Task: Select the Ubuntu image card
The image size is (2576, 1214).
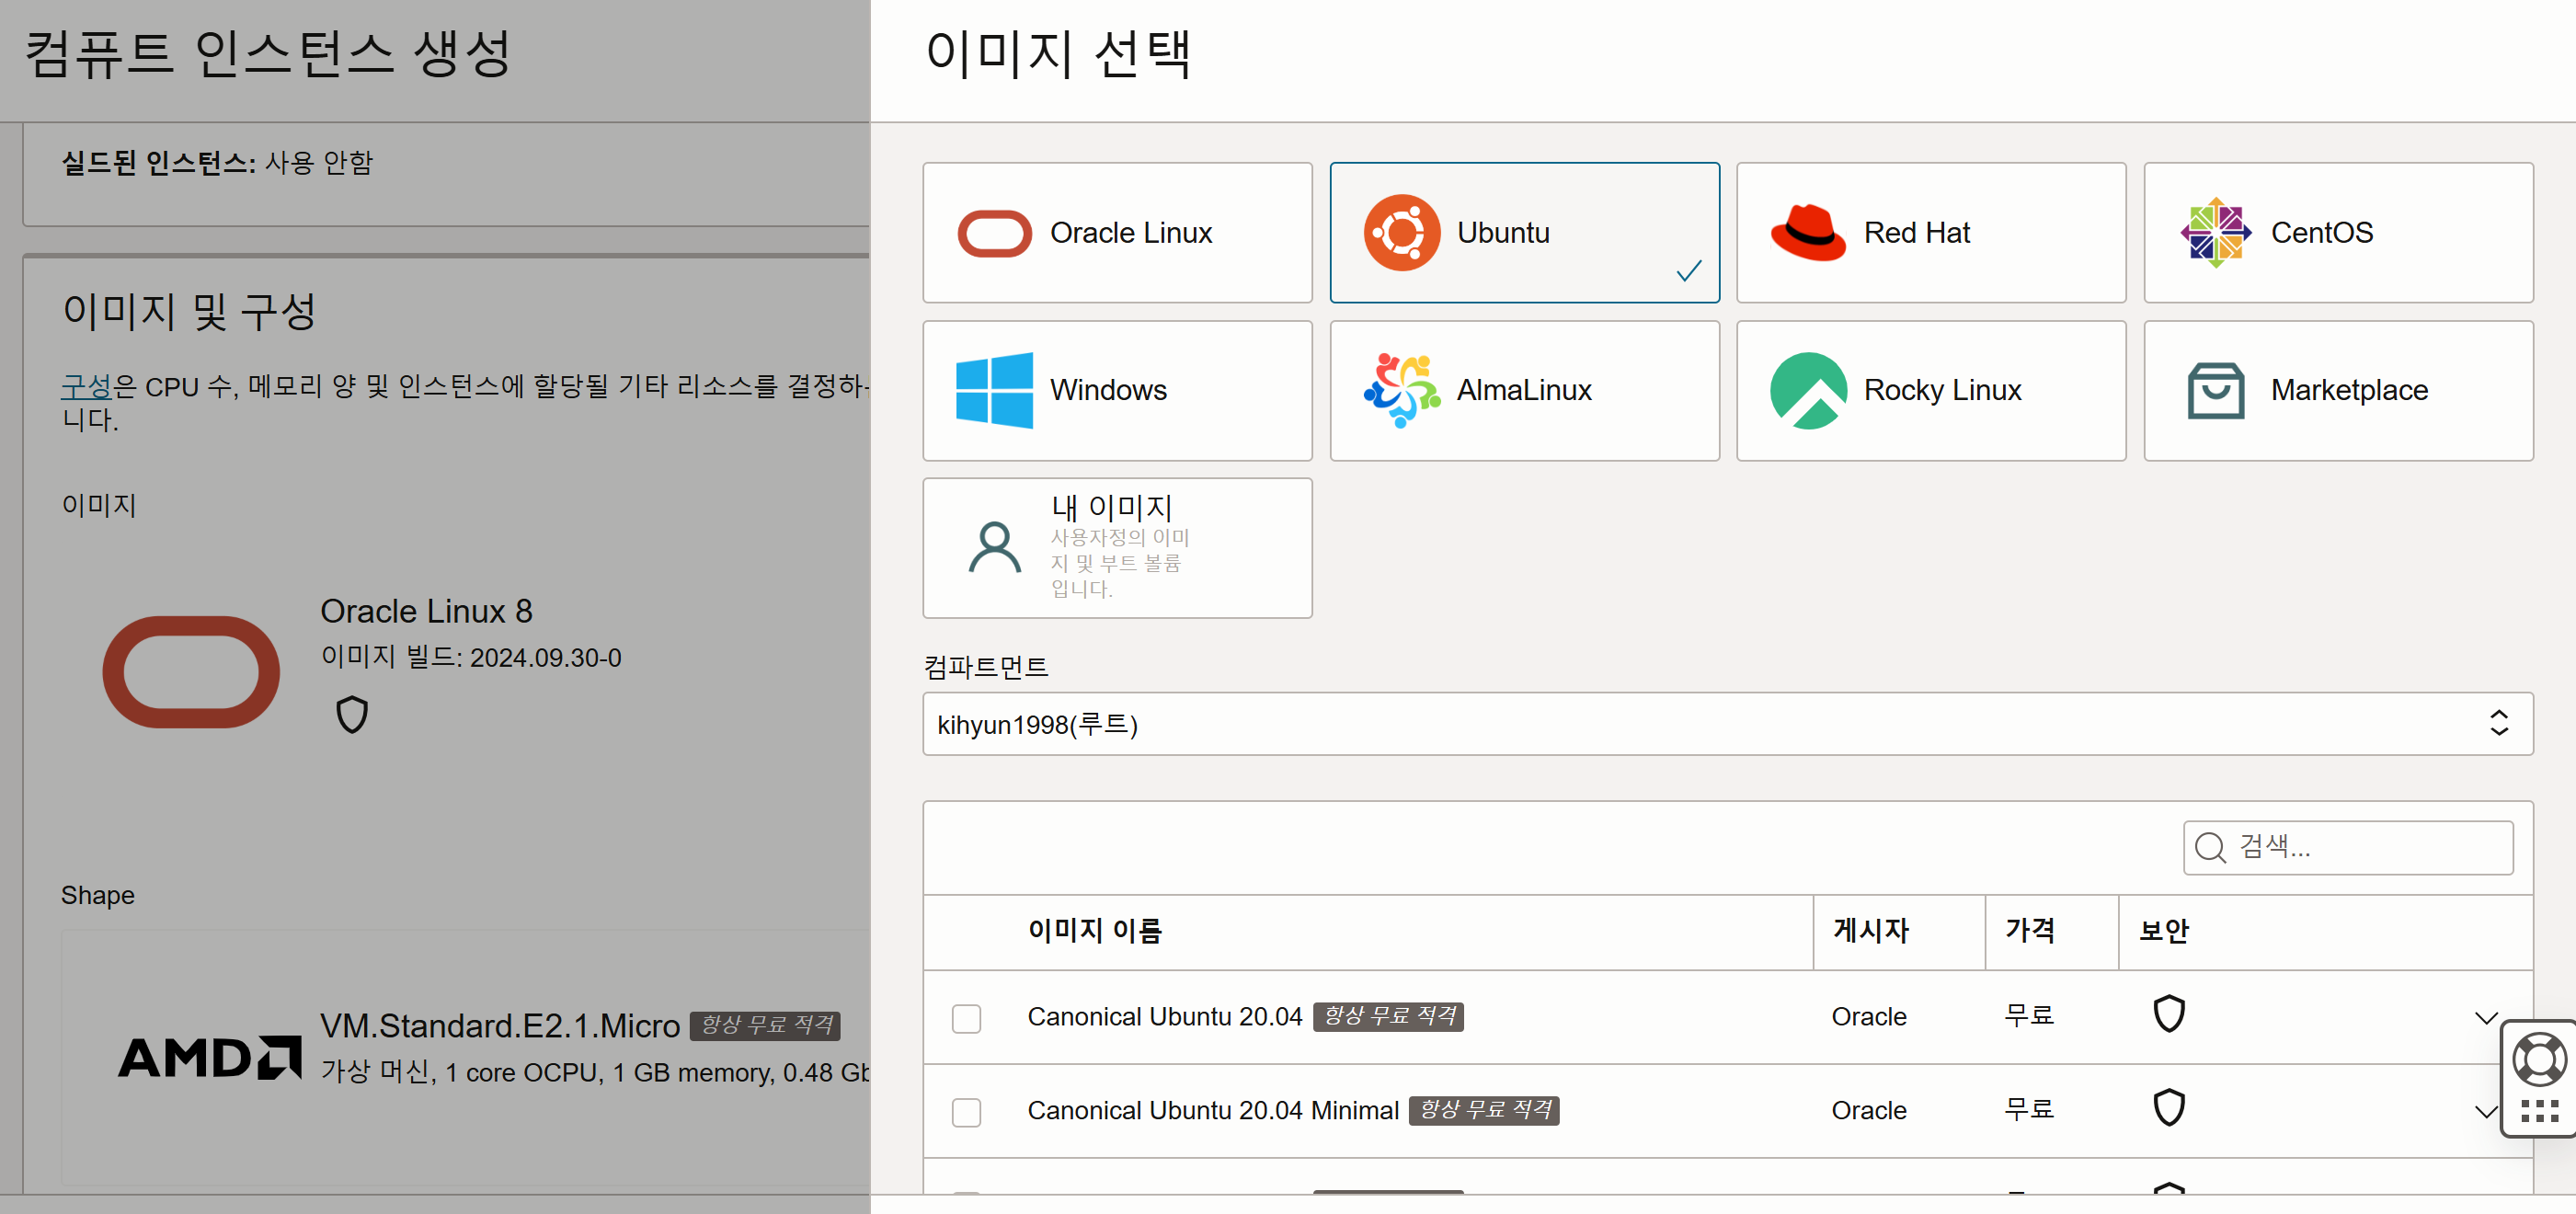Action: (x=1524, y=232)
